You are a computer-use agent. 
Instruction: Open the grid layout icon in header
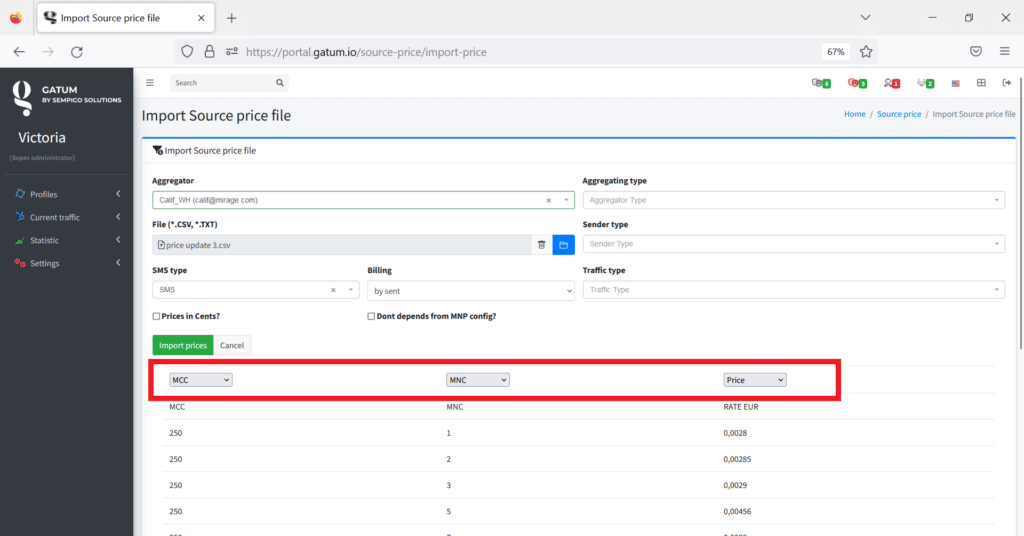[x=981, y=83]
